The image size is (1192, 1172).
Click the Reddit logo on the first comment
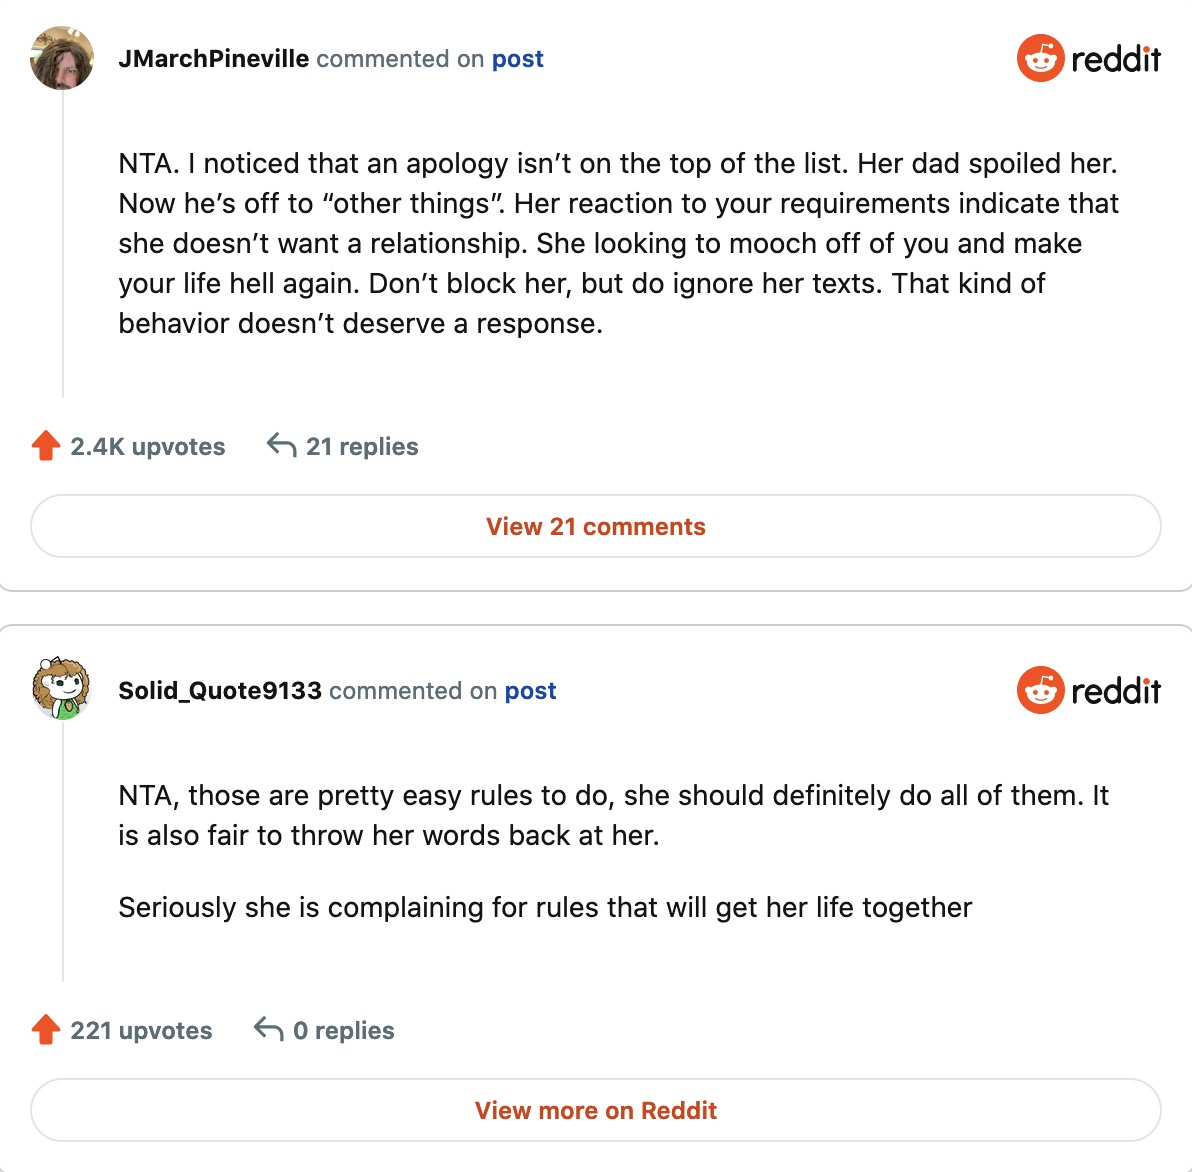click(1088, 59)
